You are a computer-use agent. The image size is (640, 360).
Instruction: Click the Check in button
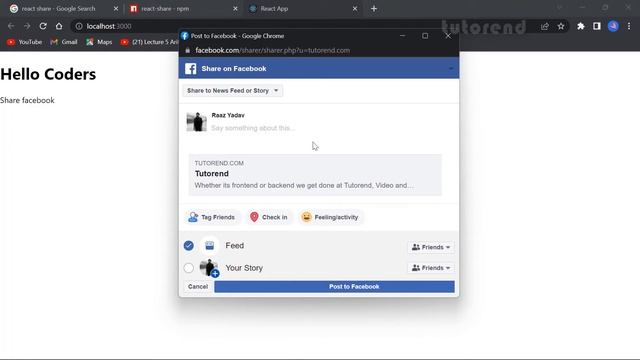pos(269,217)
